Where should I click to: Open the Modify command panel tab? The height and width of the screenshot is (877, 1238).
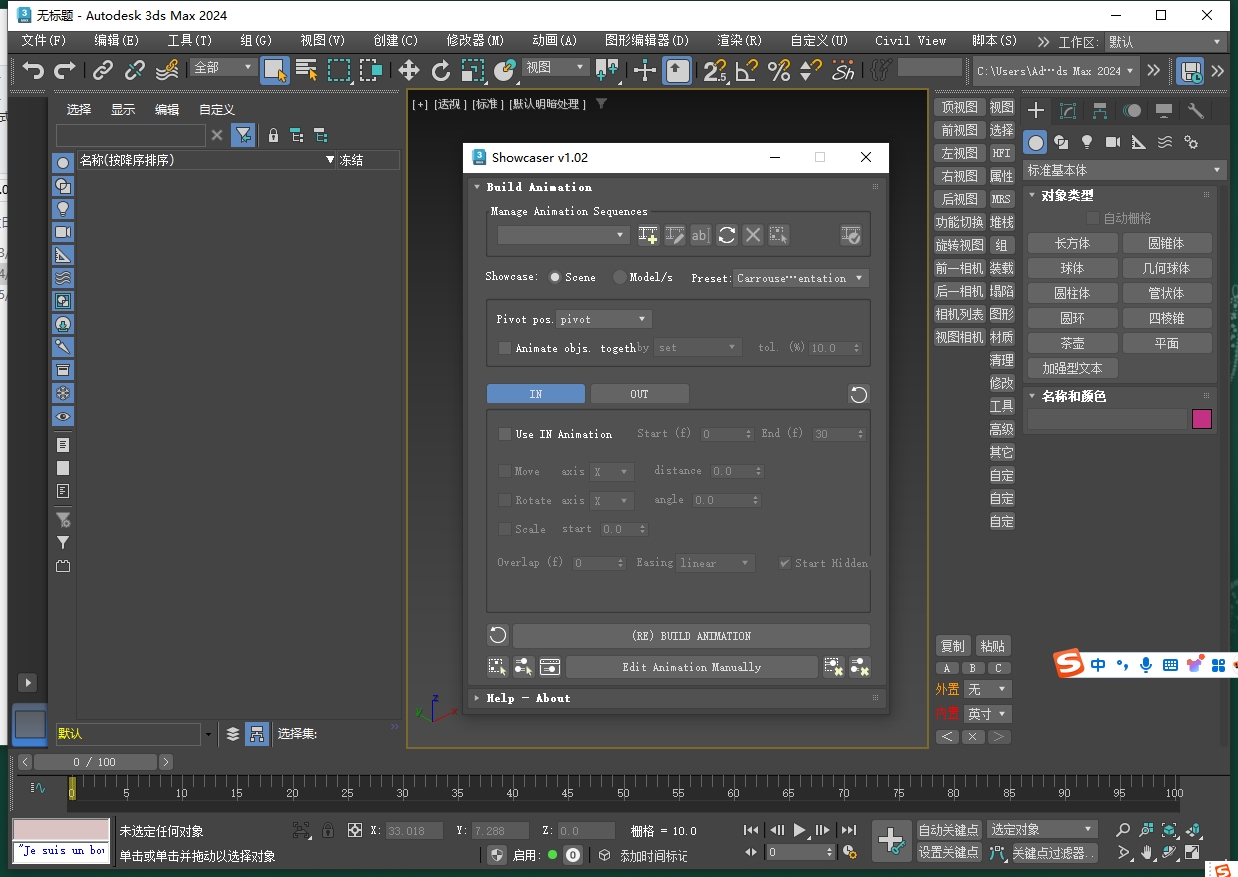pyautogui.click(x=1068, y=111)
